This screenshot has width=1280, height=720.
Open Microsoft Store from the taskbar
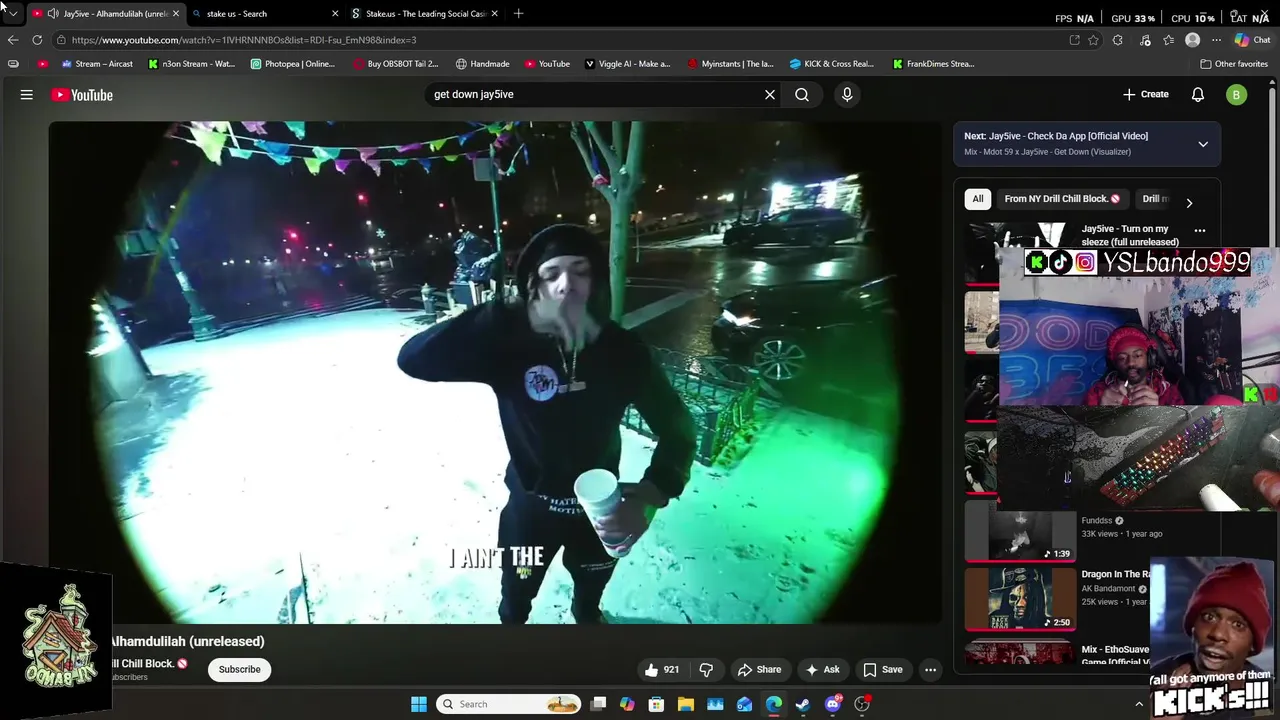pyautogui.click(x=656, y=704)
